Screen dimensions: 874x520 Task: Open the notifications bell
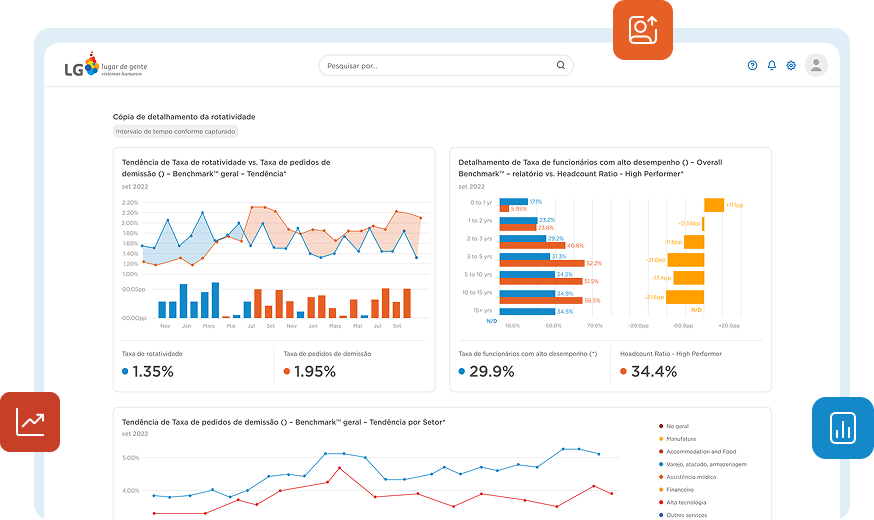771,66
